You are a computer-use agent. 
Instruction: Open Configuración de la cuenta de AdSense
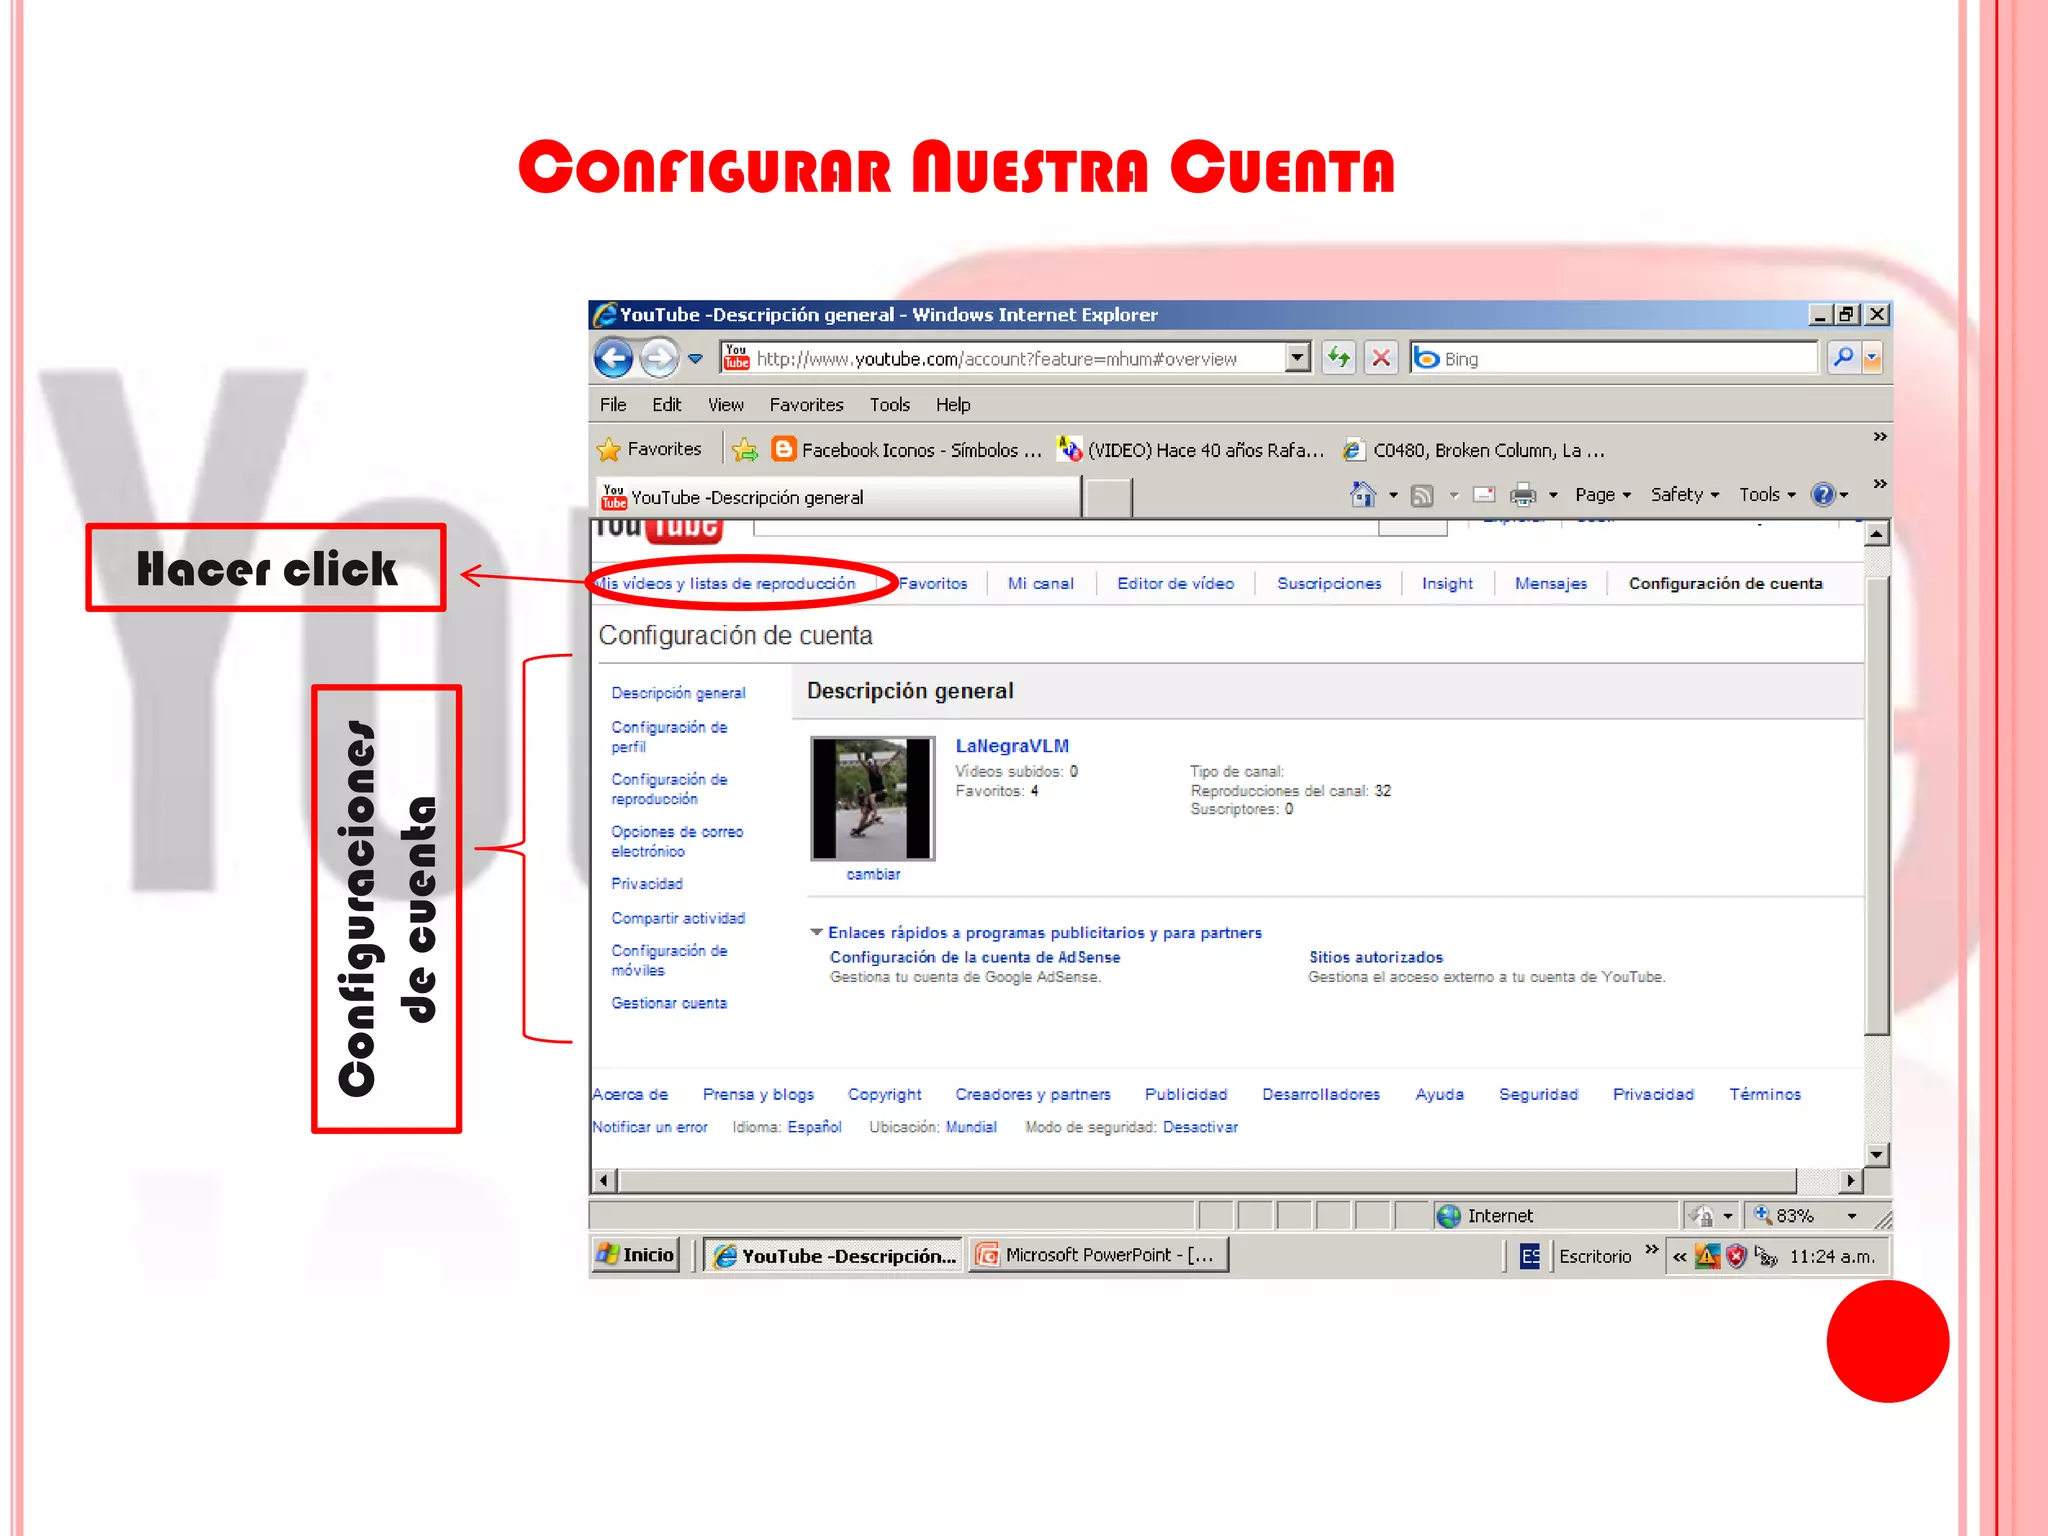click(975, 957)
